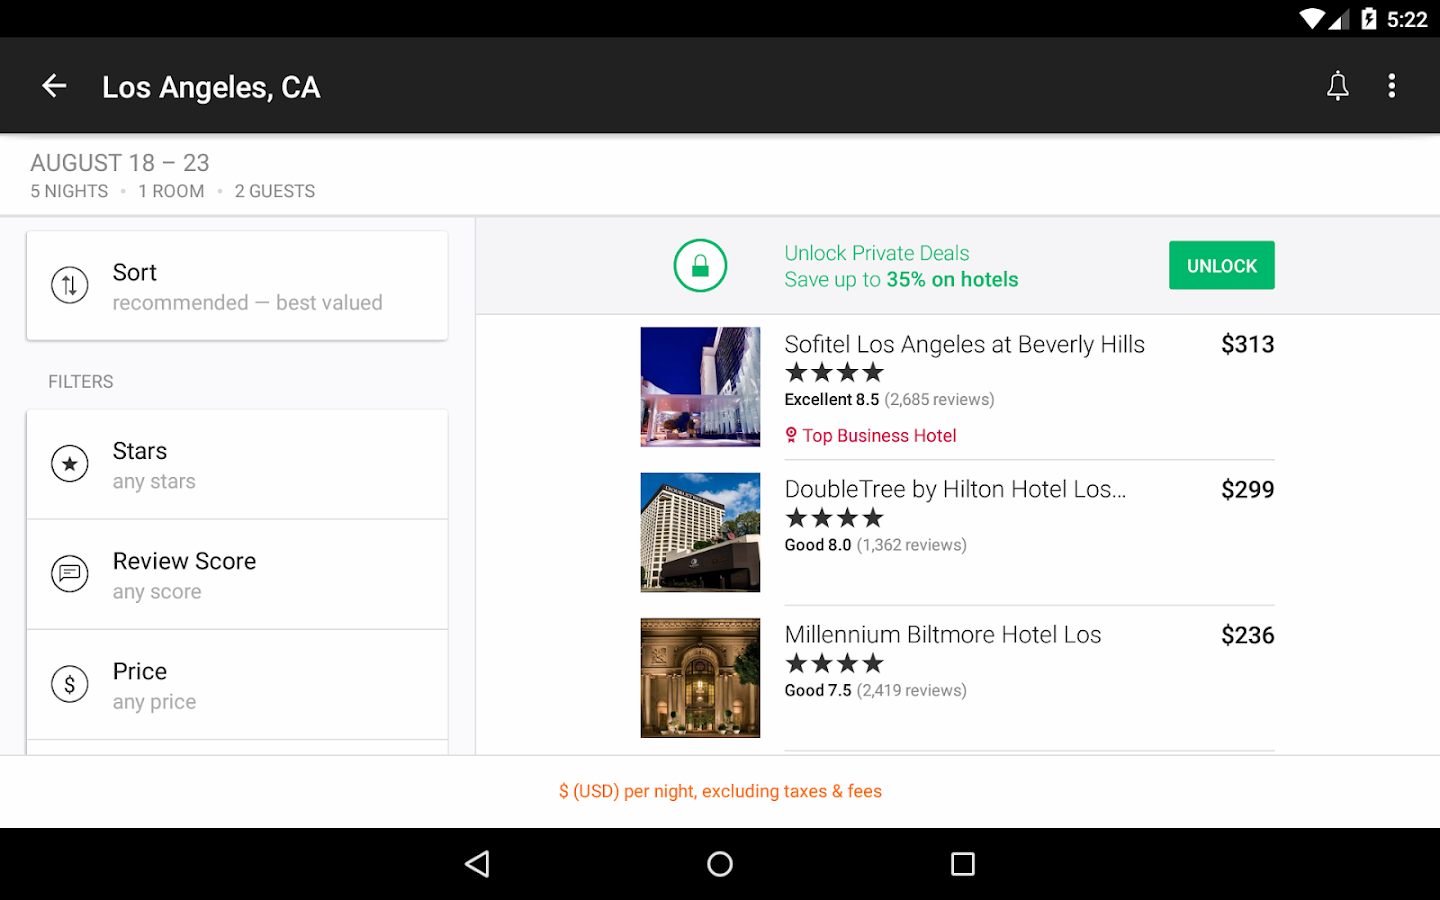This screenshot has width=1440, height=900.
Task: Tap the Android home navigation button
Action: click(720, 864)
